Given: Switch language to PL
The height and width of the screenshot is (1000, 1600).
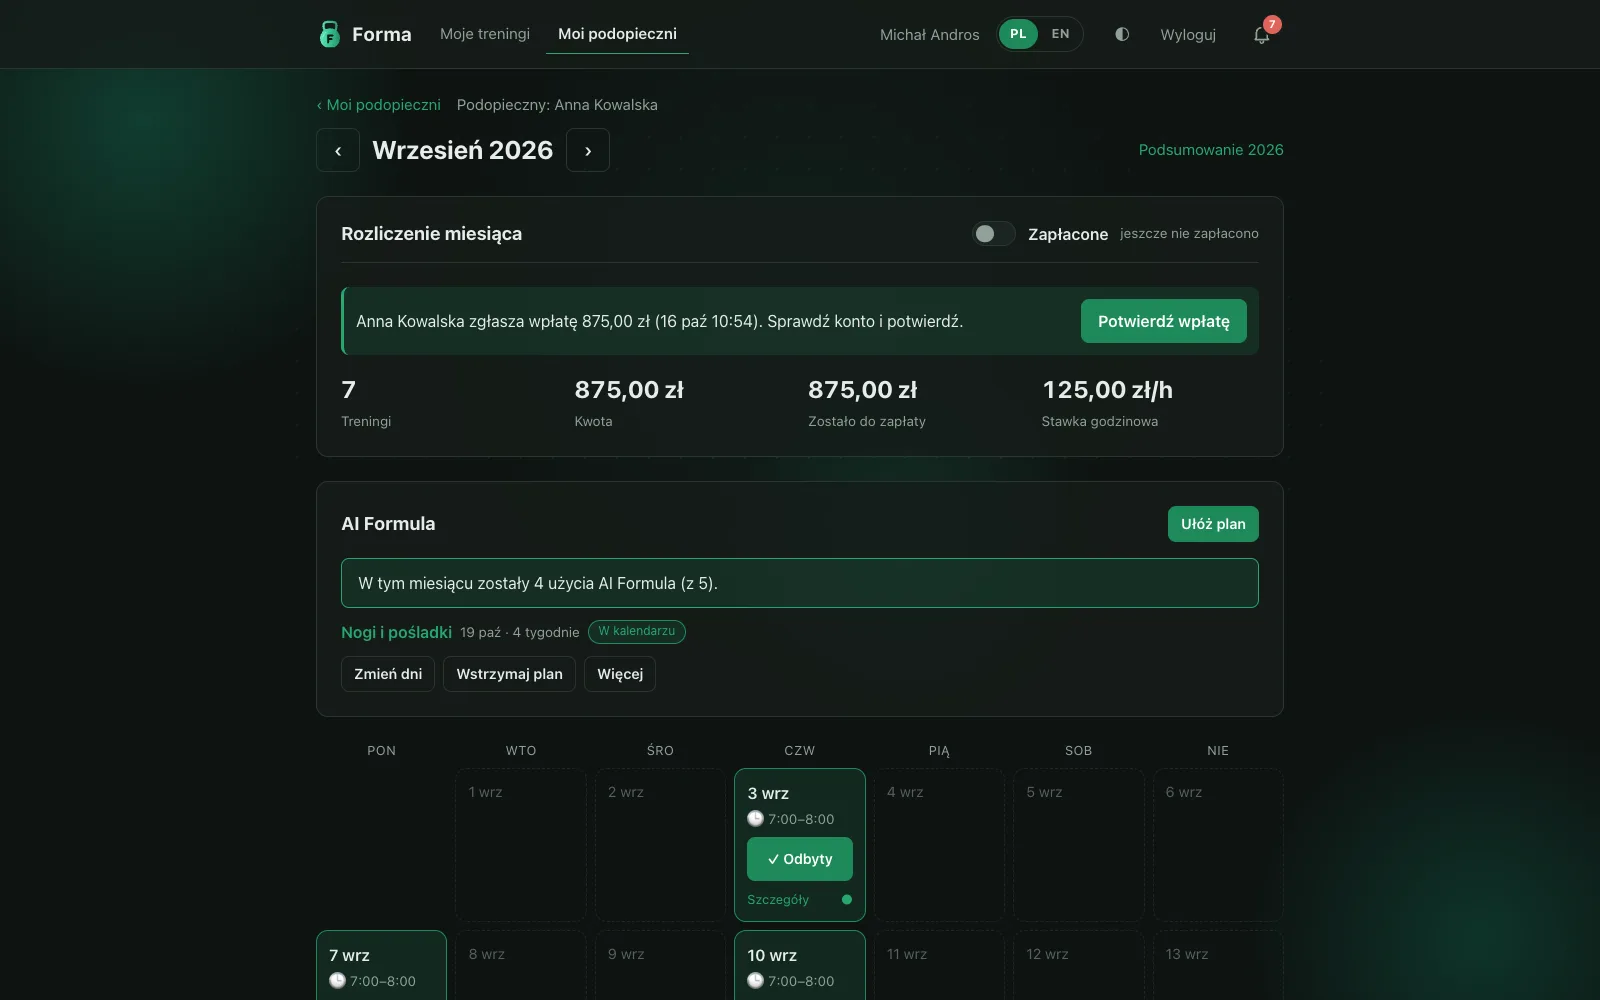Looking at the screenshot, I should pyautogui.click(x=1018, y=34).
